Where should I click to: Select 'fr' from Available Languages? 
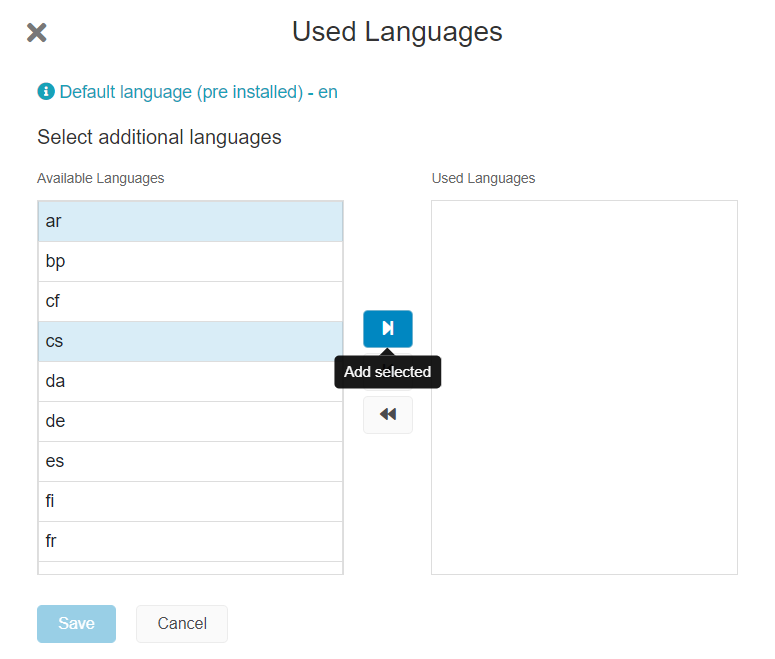(190, 542)
